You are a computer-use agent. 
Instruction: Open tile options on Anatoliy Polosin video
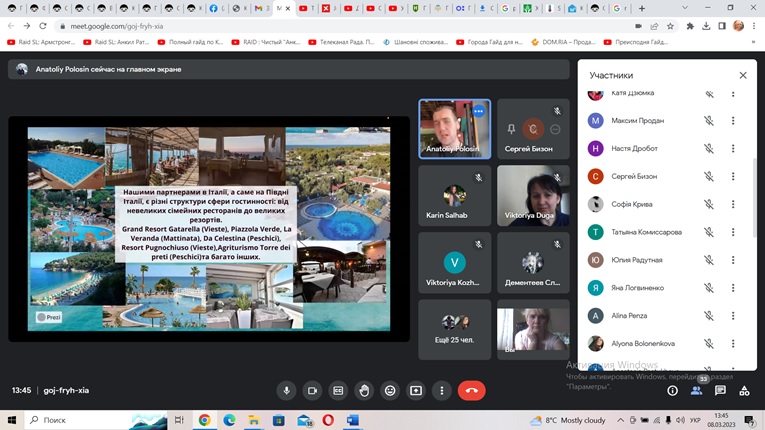pos(479,111)
